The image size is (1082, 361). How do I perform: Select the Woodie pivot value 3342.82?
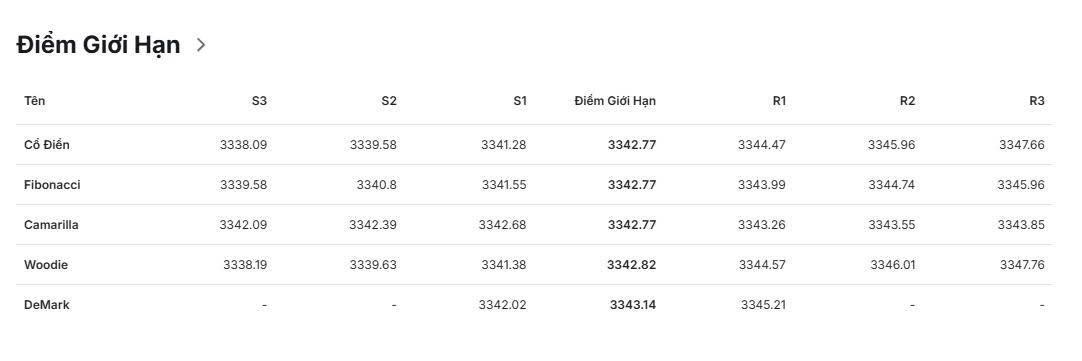[631, 265]
